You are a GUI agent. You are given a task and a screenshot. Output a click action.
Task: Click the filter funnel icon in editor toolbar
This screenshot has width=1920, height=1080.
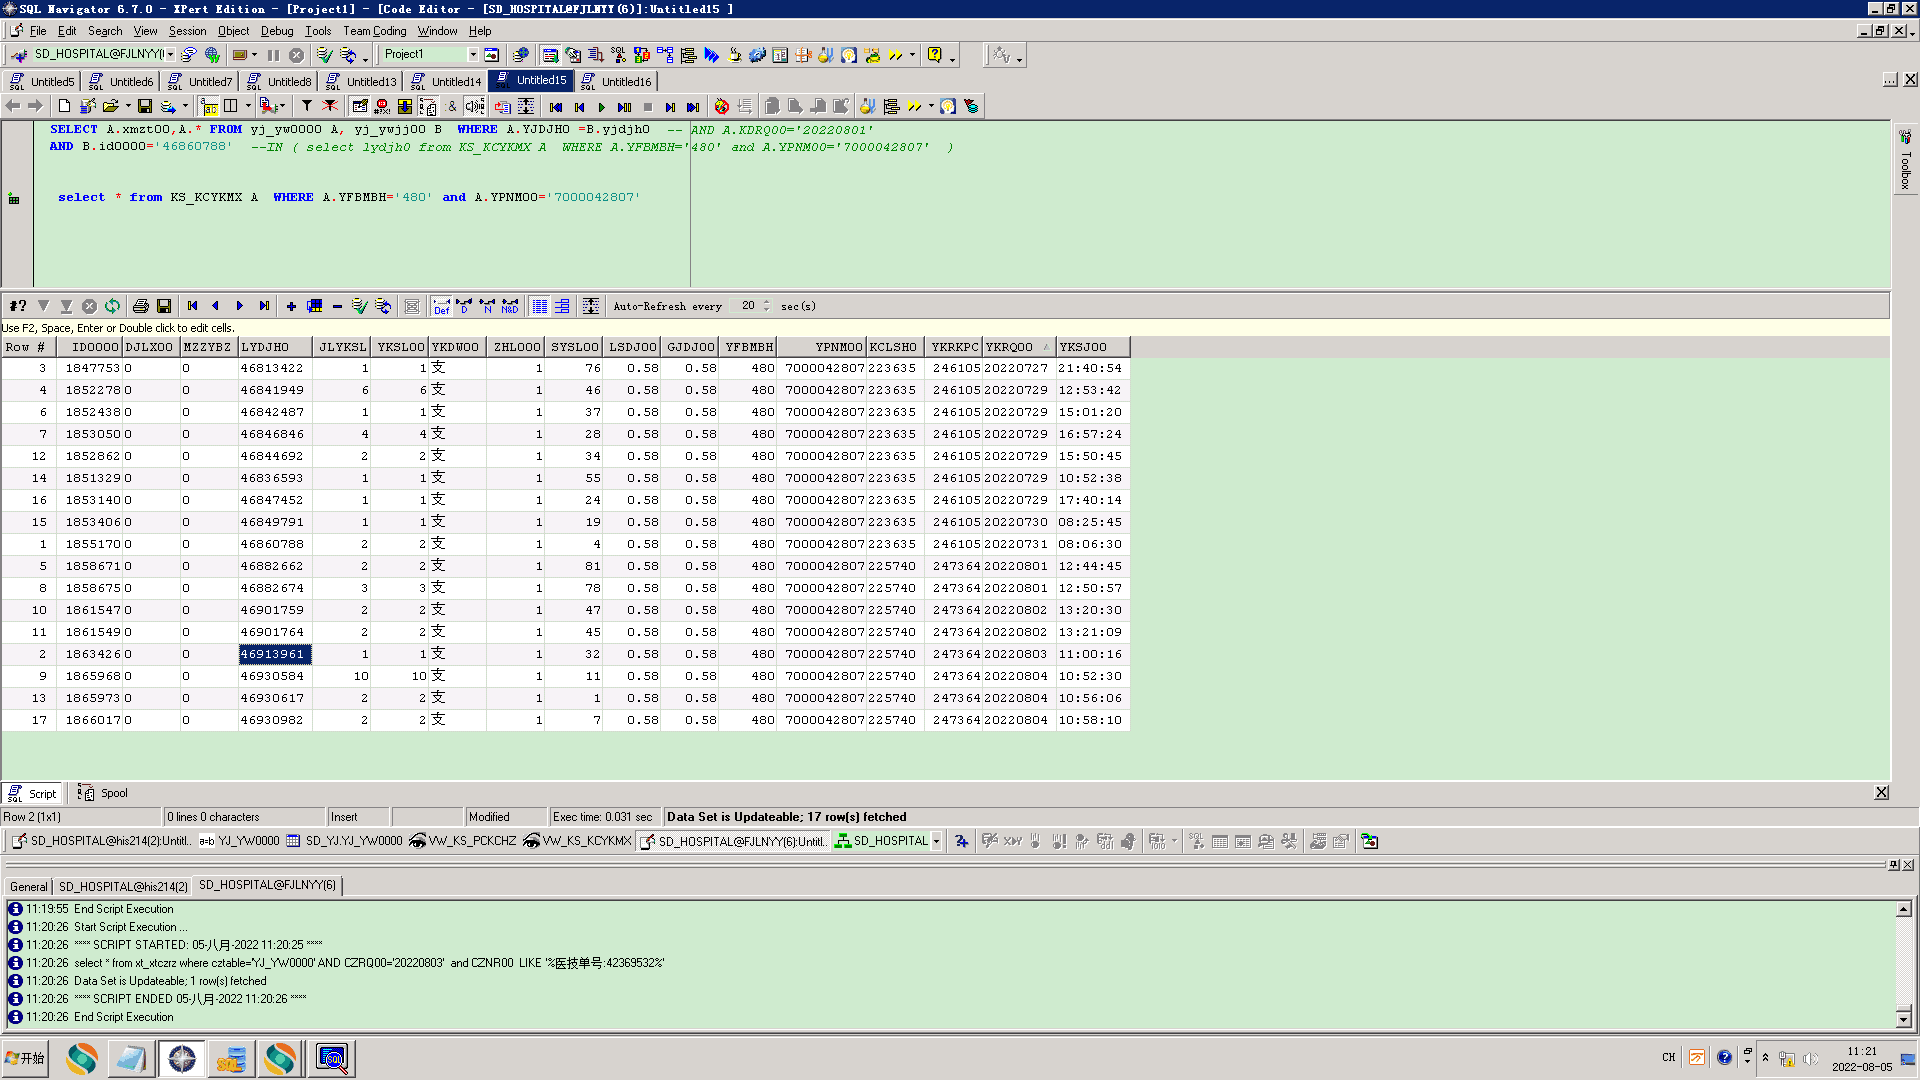click(x=307, y=107)
